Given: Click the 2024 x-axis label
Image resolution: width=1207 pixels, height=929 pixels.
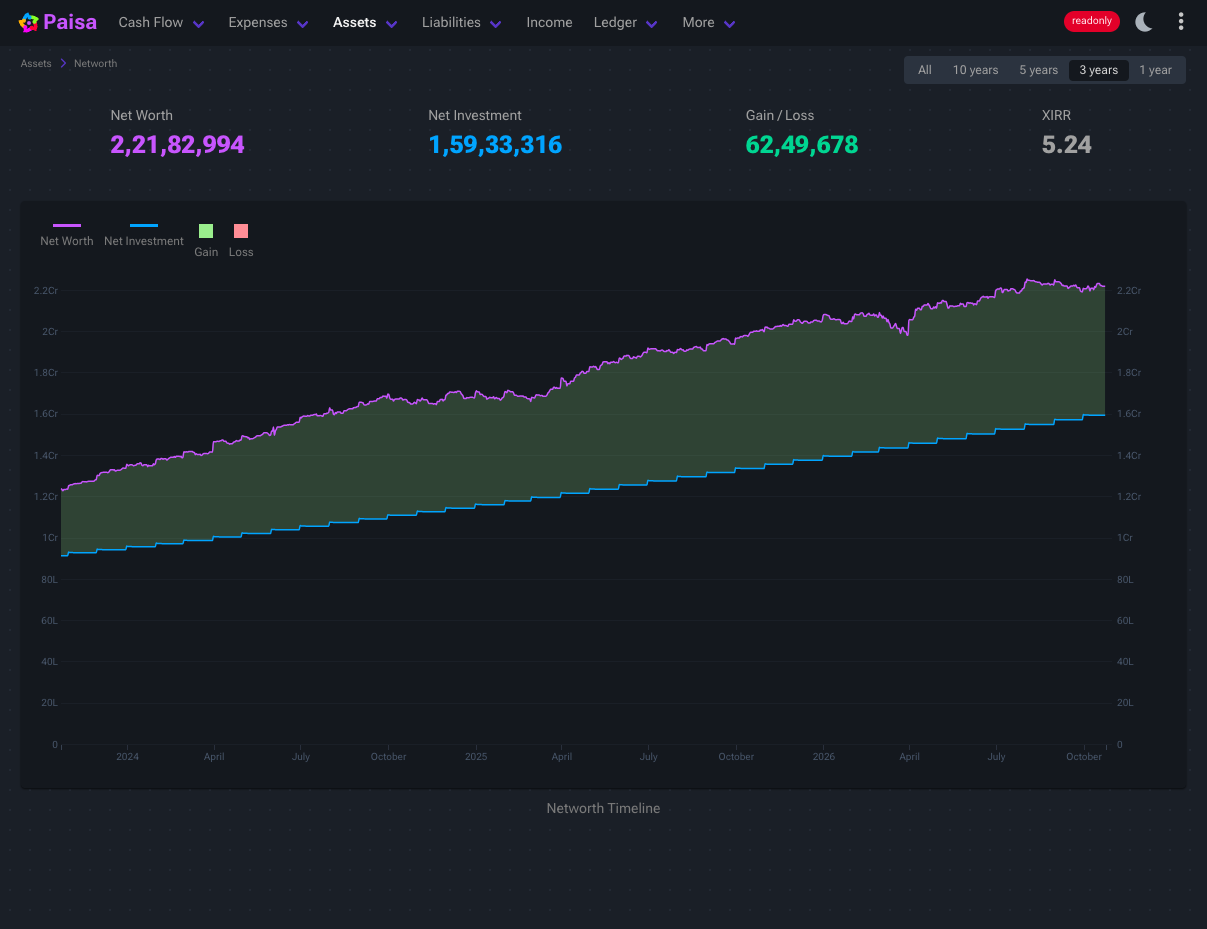Looking at the screenshot, I should tap(128, 757).
